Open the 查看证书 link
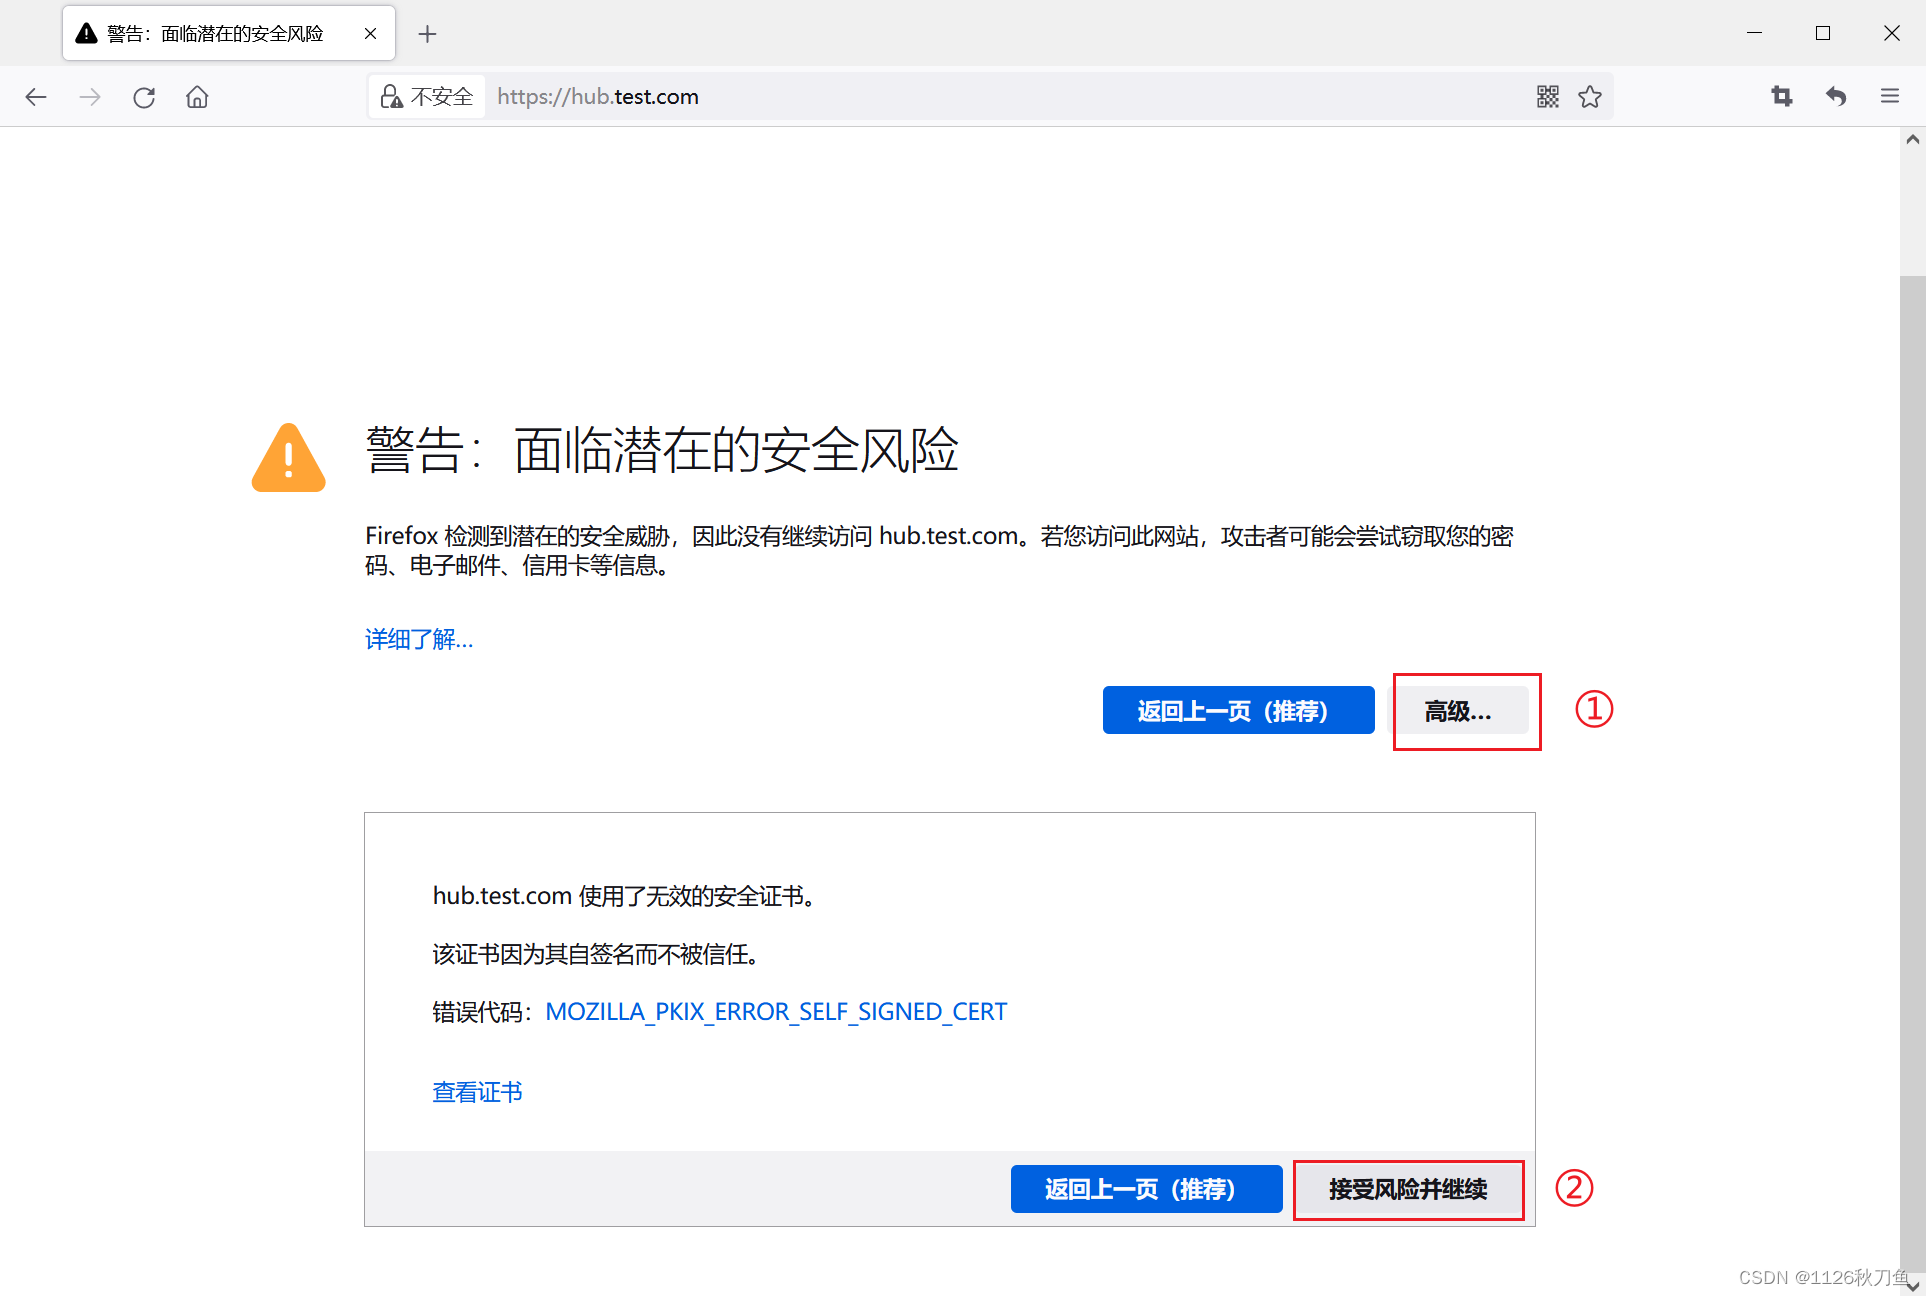 click(477, 1092)
